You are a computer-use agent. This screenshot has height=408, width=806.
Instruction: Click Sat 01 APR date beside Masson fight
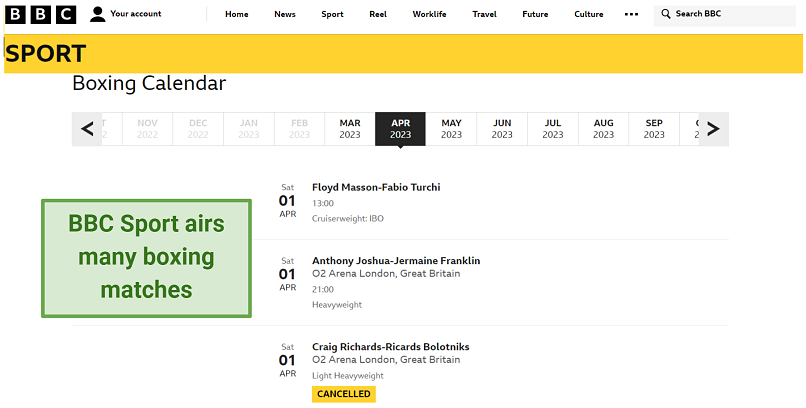pyautogui.click(x=288, y=201)
